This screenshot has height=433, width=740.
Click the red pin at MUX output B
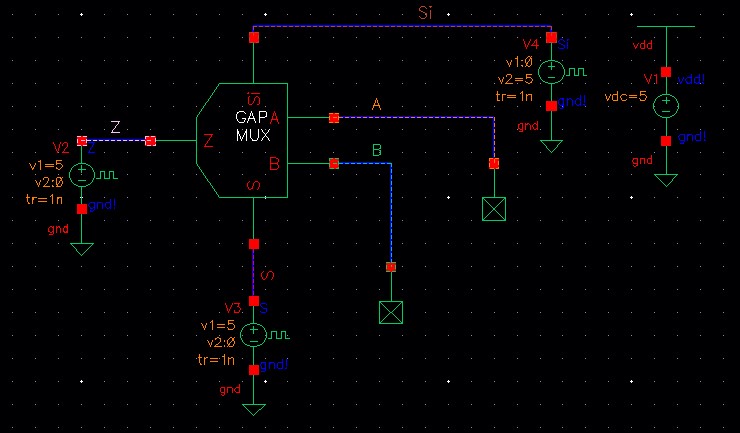[x=334, y=163]
